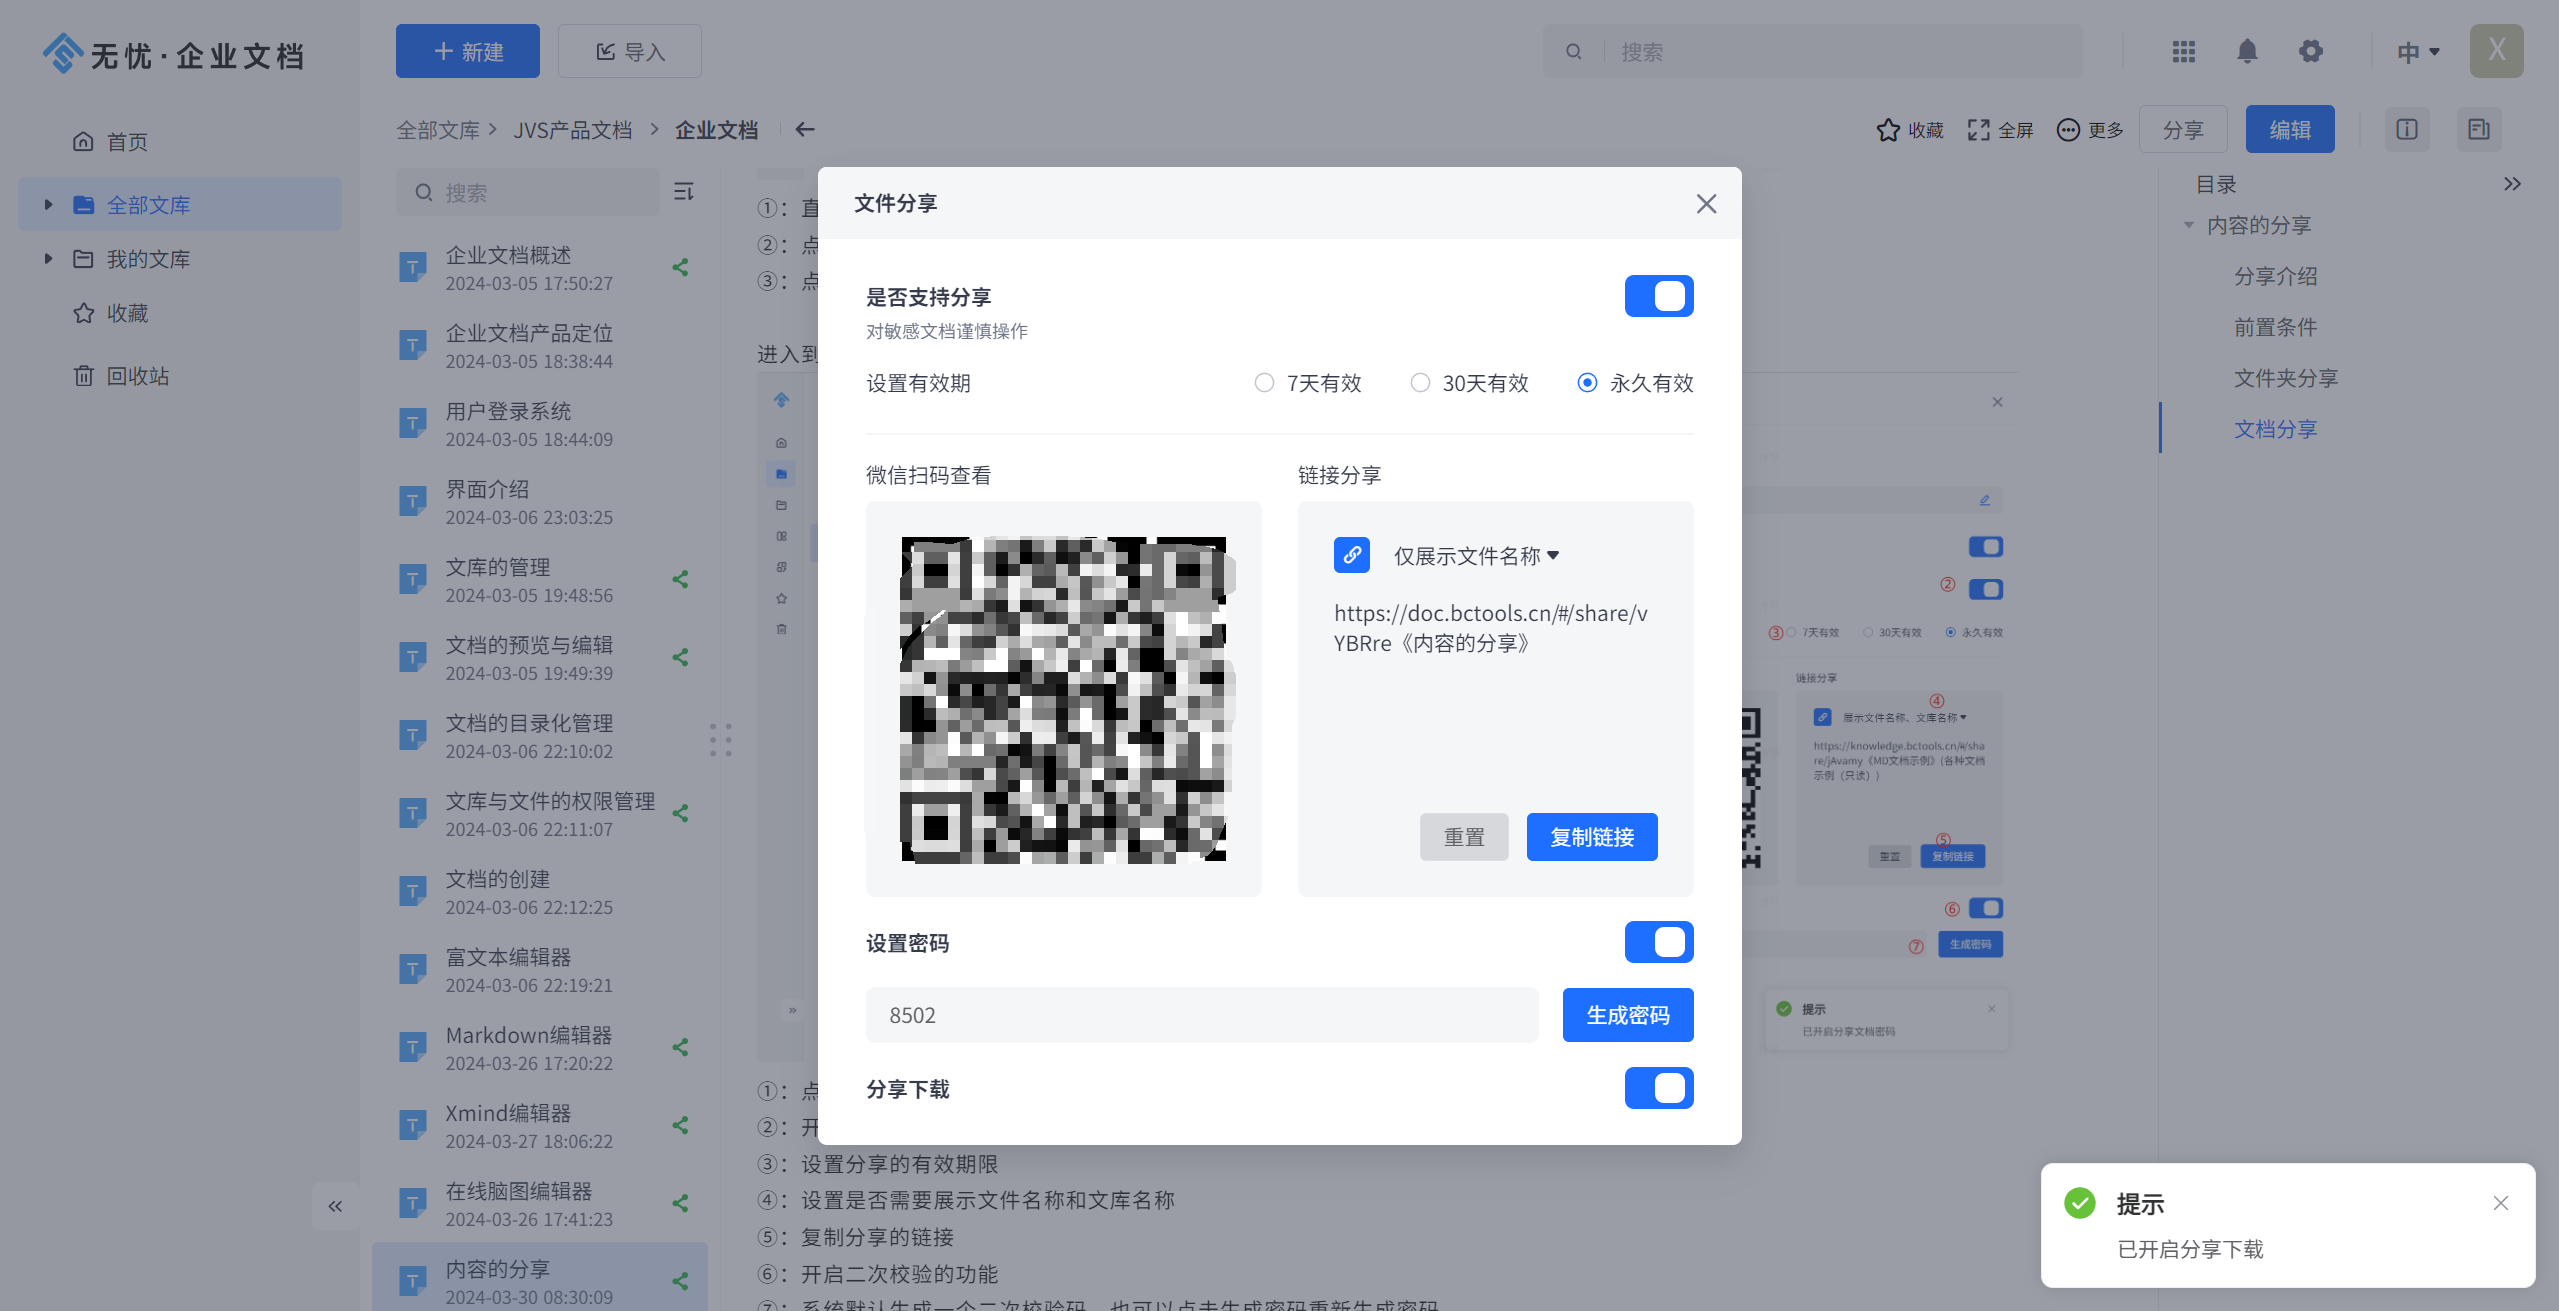The width and height of the screenshot is (2559, 1311).
Task: Open the 中 language dropdown
Action: pyautogui.click(x=2418, y=52)
